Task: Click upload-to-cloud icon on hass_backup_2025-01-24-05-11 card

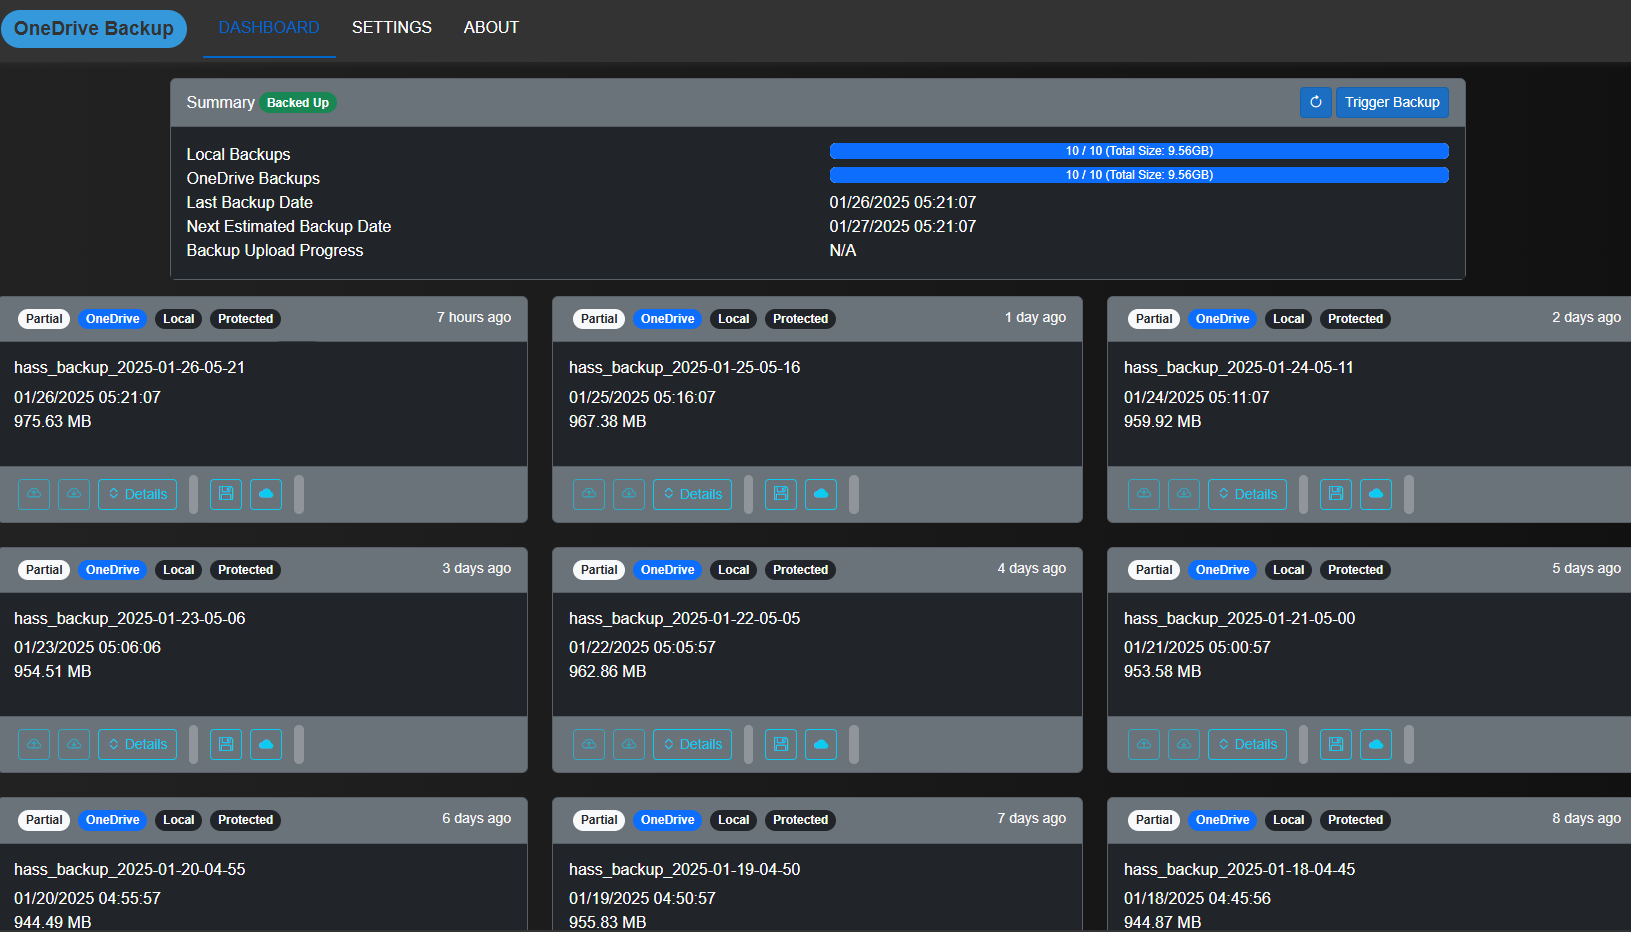Action: pyautogui.click(x=1144, y=494)
